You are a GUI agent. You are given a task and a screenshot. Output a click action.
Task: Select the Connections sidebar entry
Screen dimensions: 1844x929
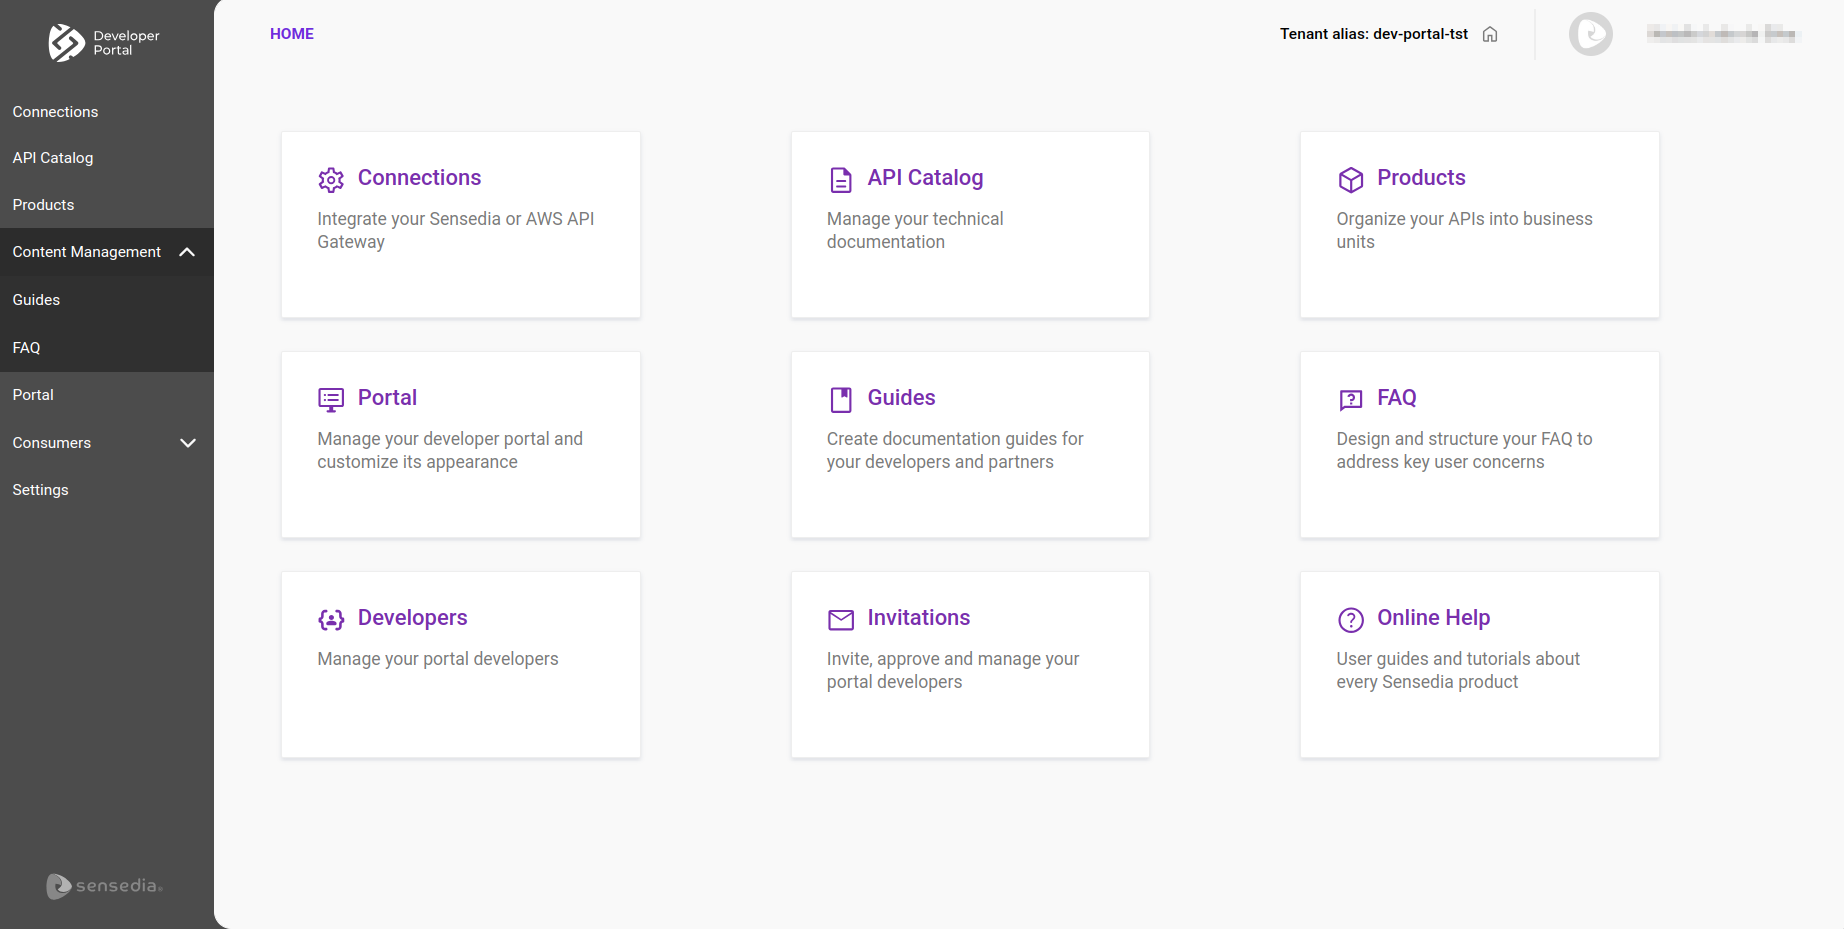(55, 111)
